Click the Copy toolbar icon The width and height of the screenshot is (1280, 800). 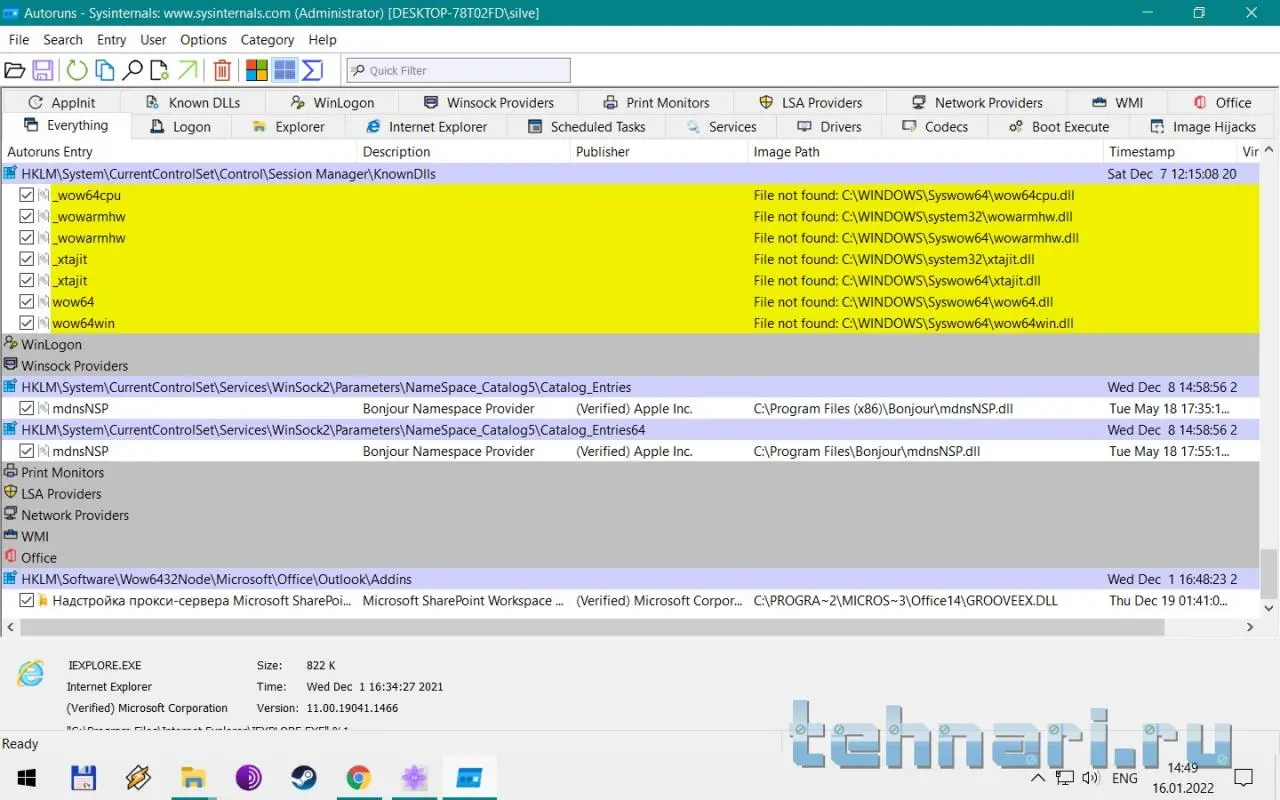(105, 70)
